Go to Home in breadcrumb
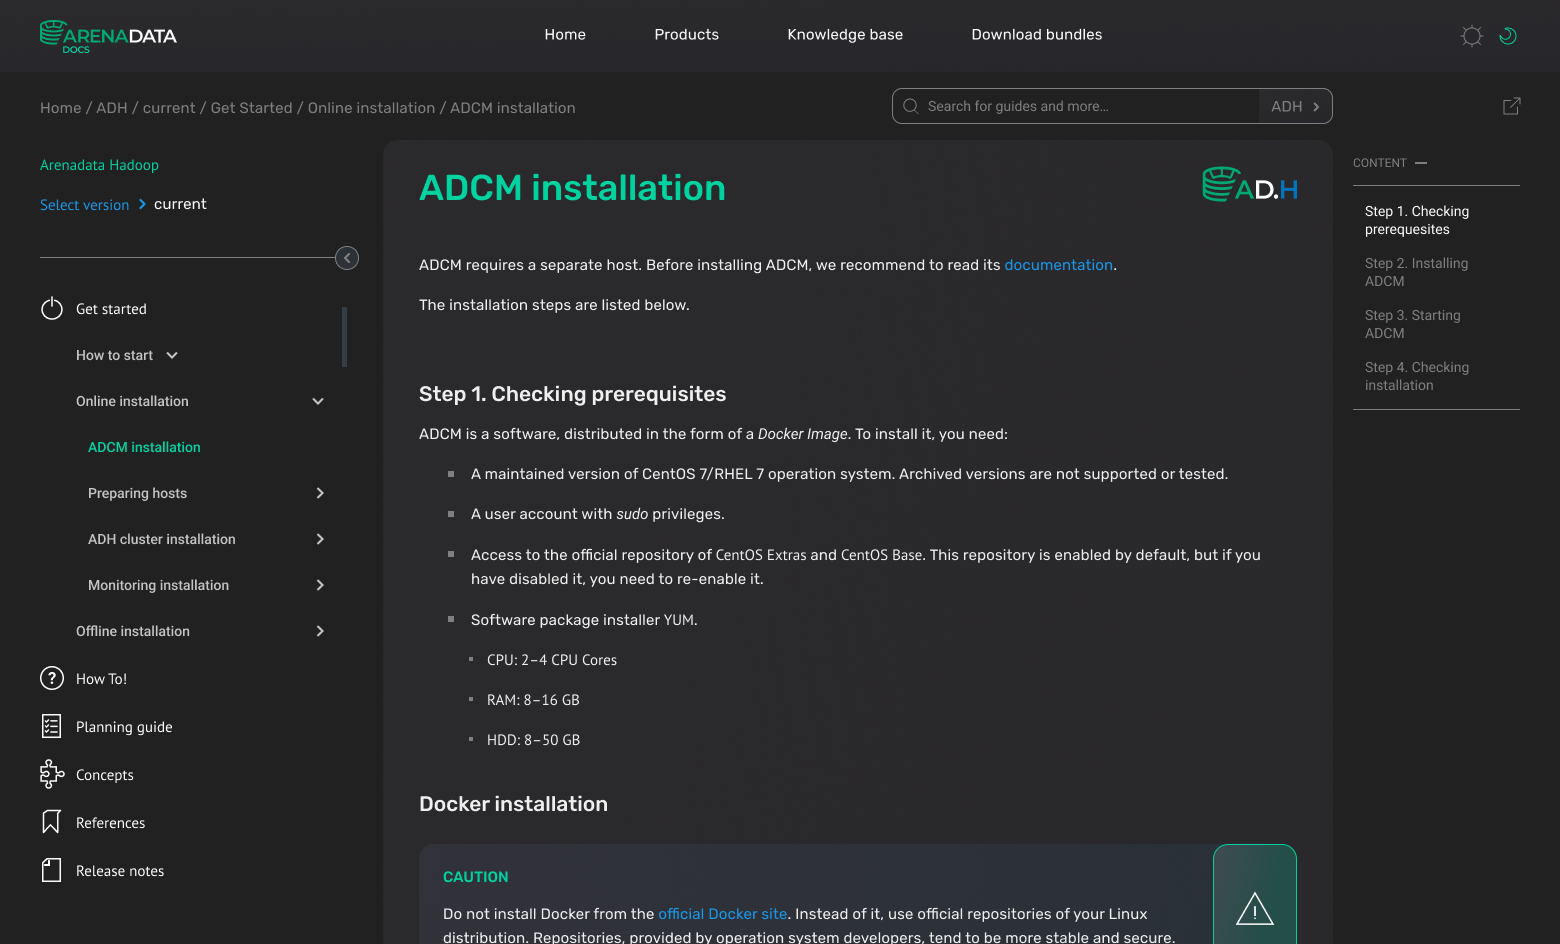 click(60, 108)
